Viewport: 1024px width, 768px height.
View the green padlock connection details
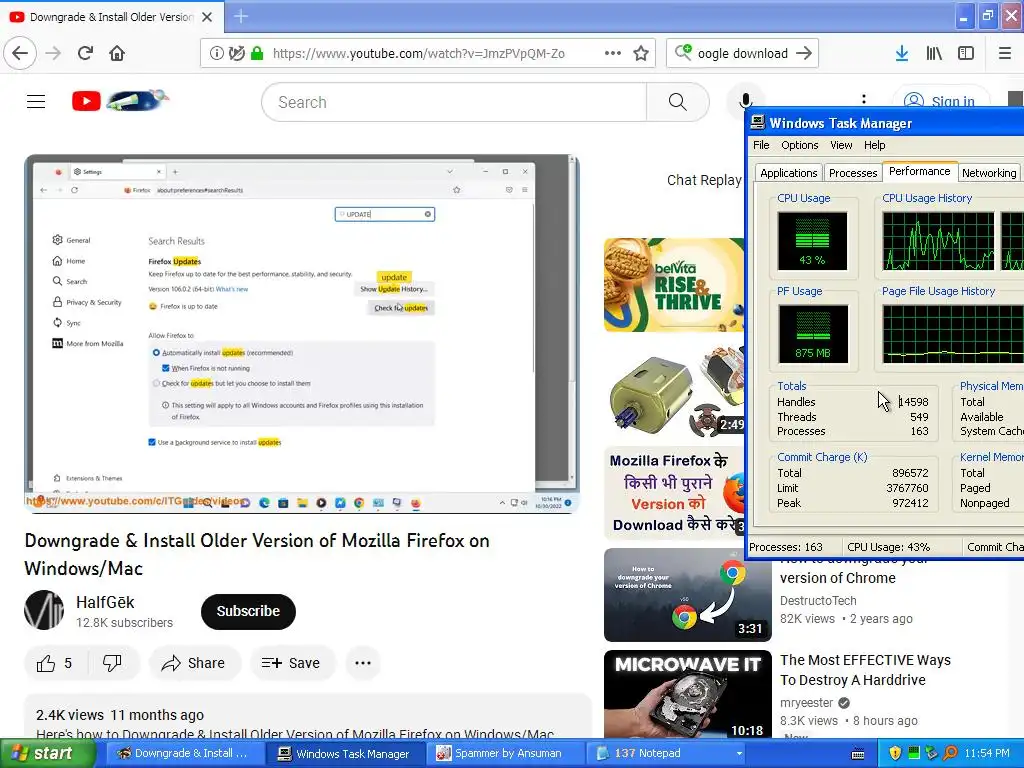pyautogui.click(x=257, y=54)
